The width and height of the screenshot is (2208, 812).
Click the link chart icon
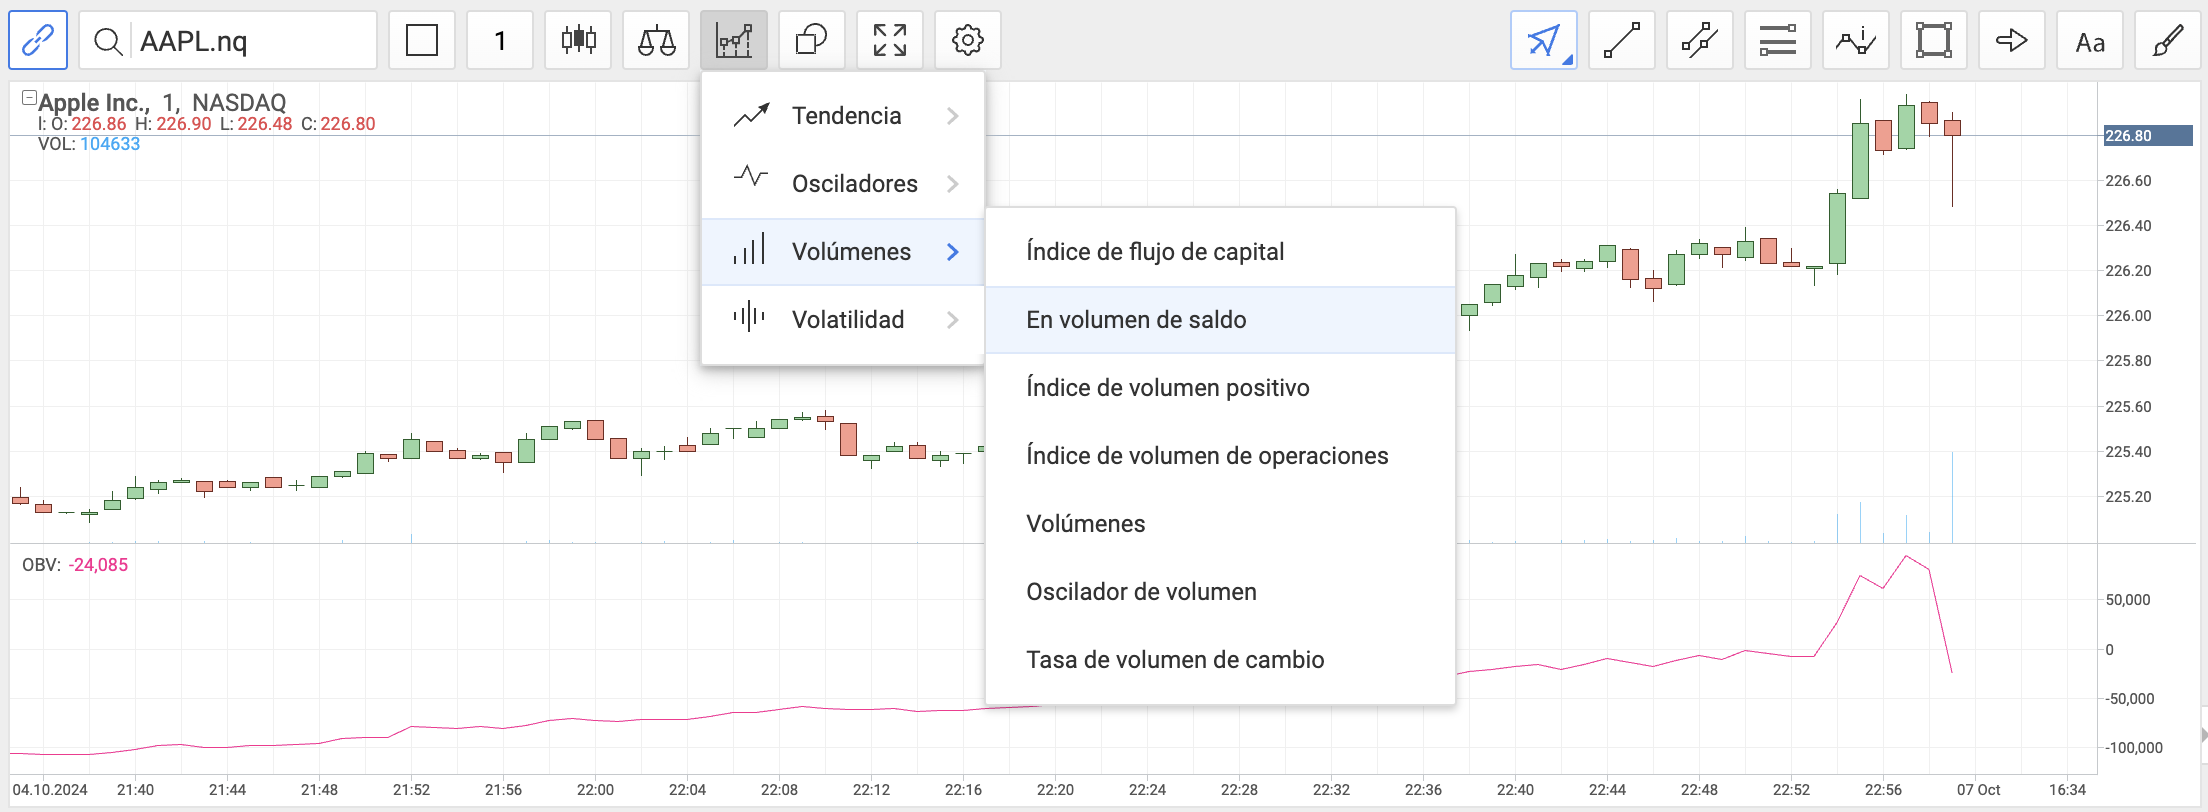[38, 41]
